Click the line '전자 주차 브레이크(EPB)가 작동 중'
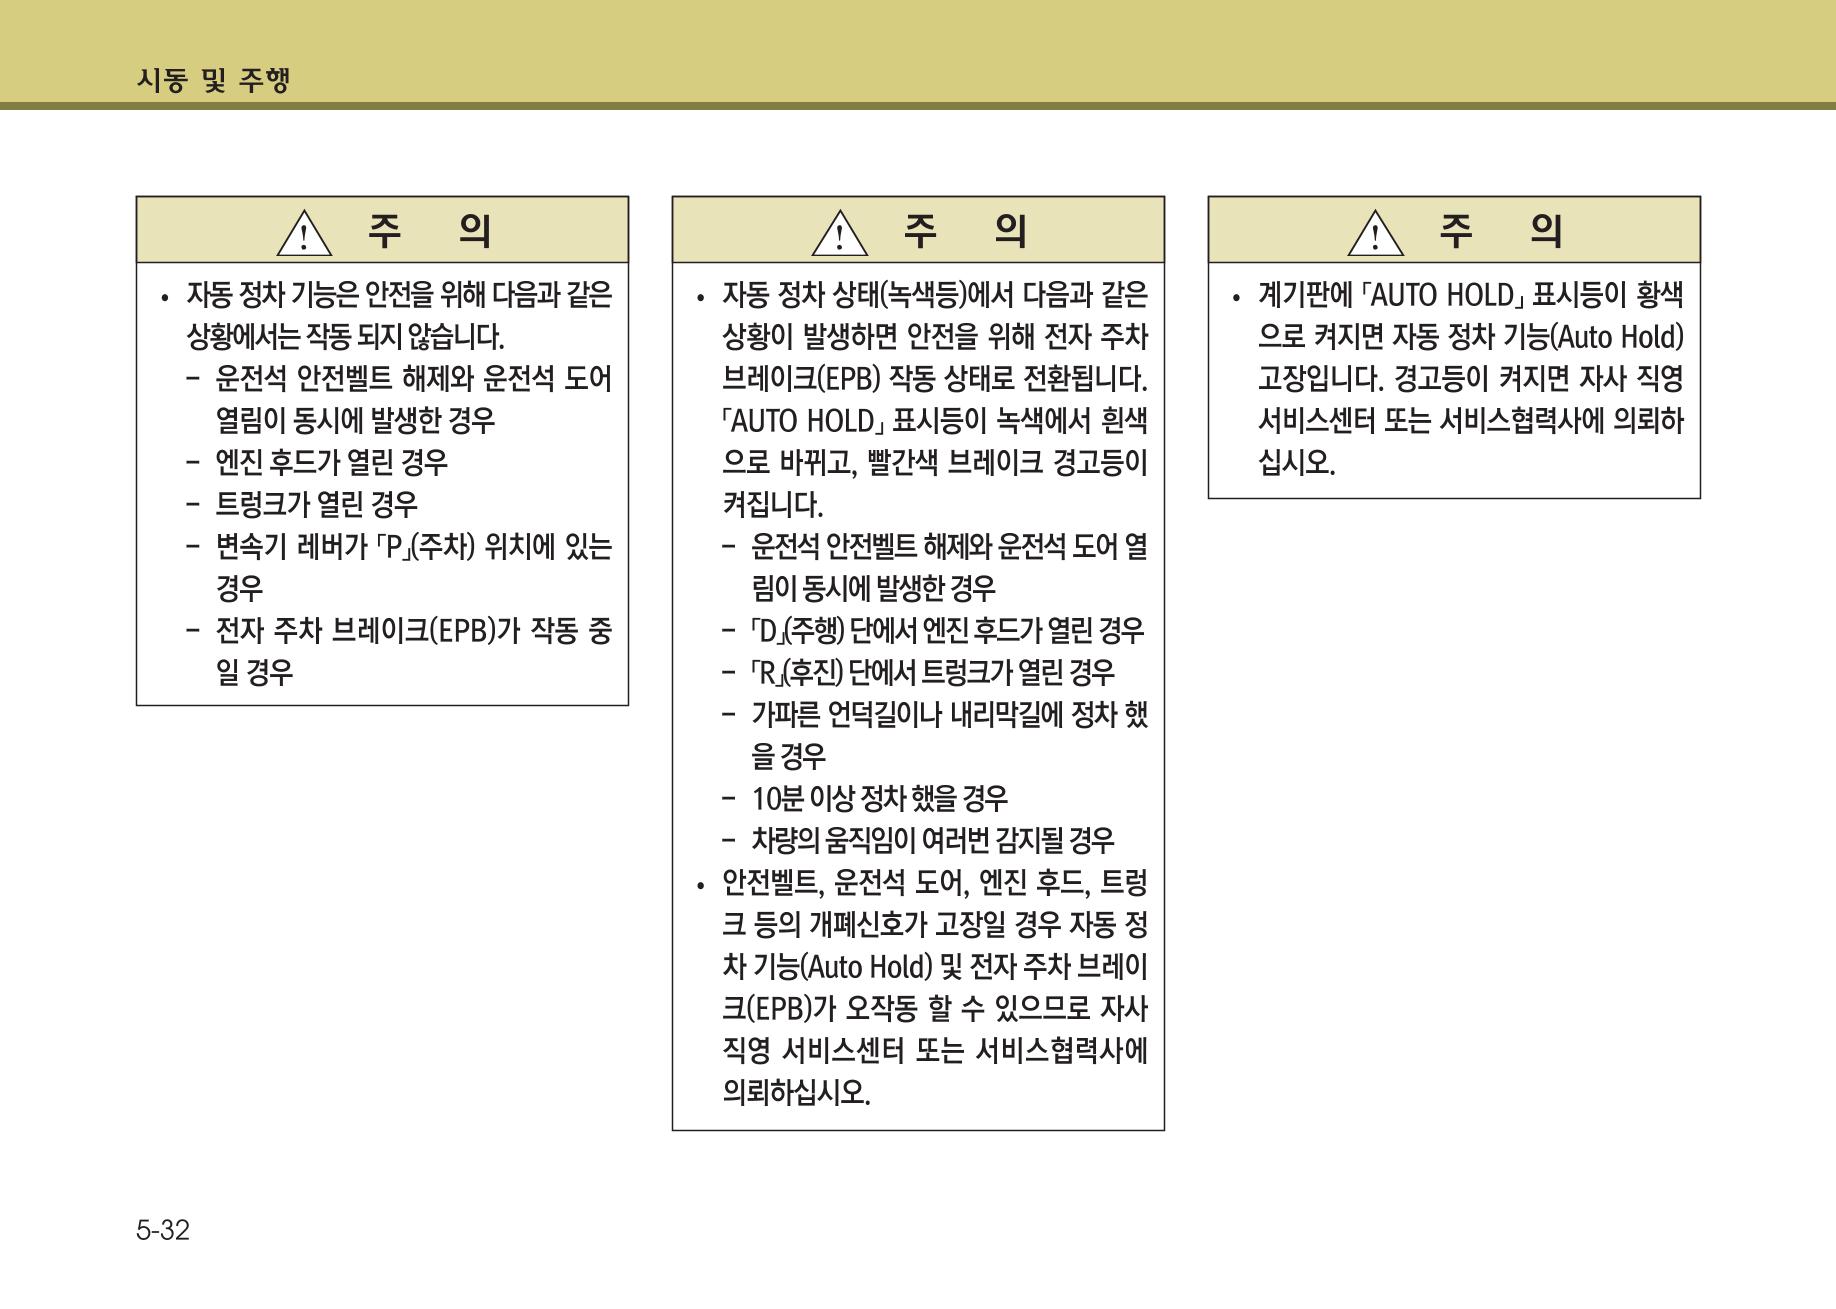 point(413,630)
